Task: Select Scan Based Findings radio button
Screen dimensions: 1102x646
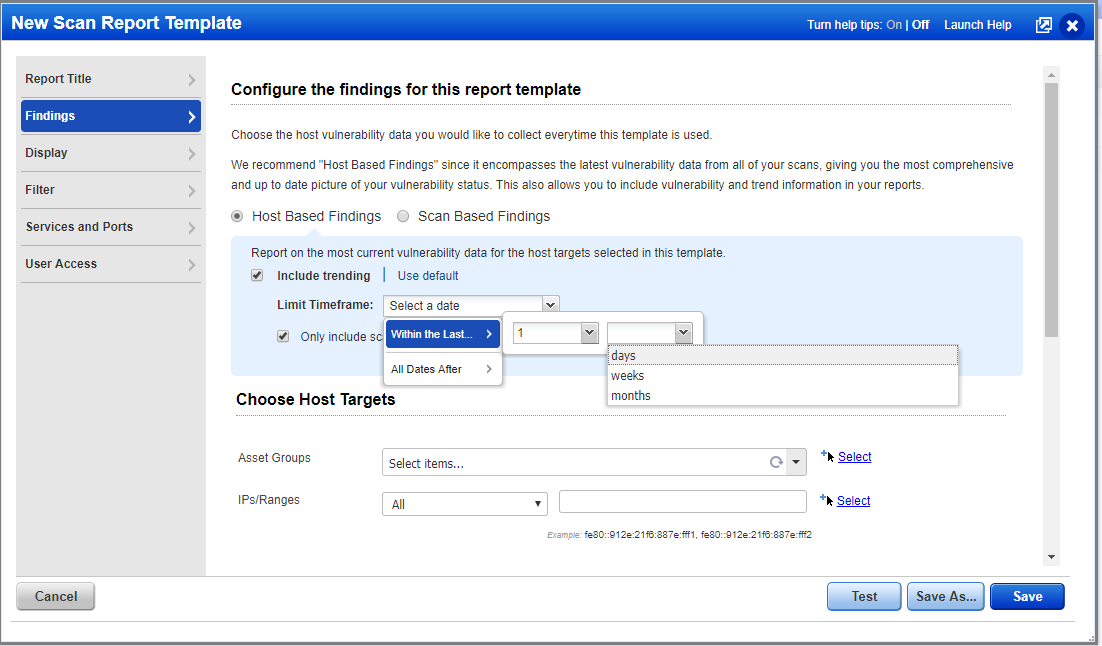Action: (403, 217)
